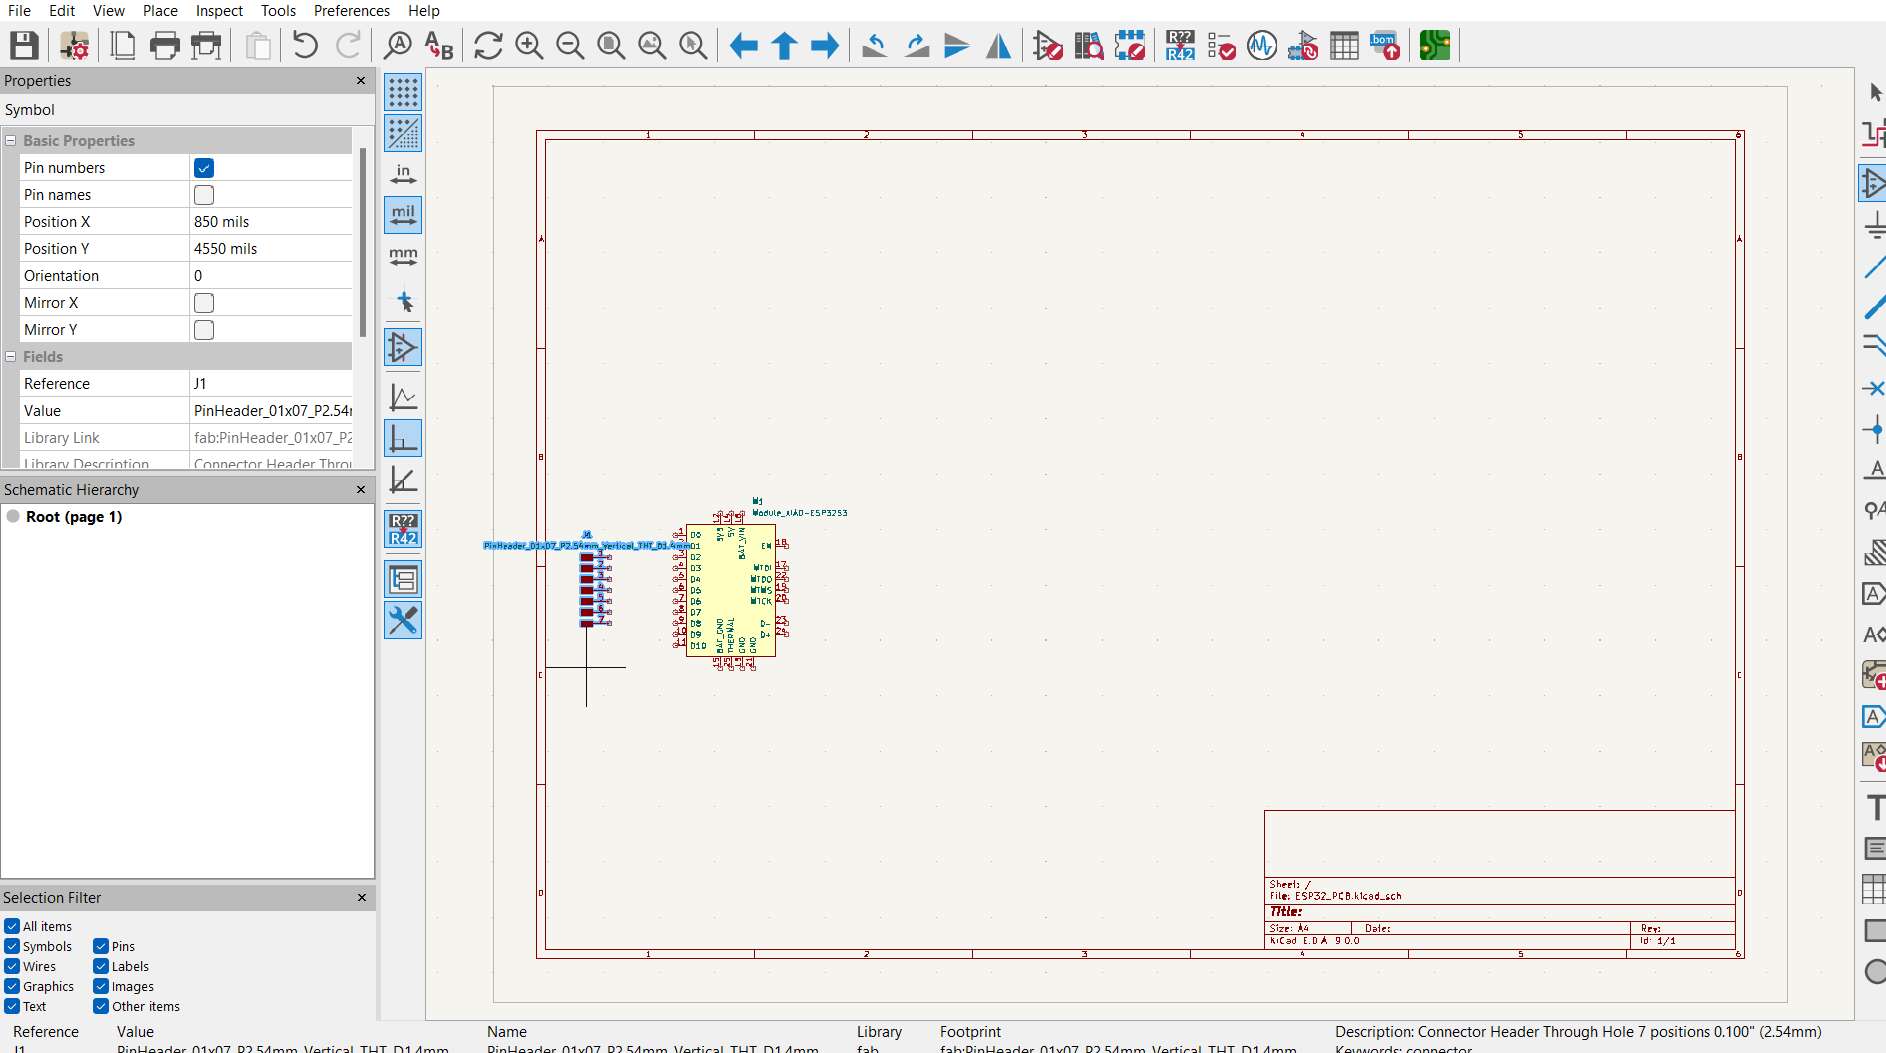Image resolution: width=1886 pixels, height=1053 pixels.
Task: Enable the Pin names checkbox
Action: tap(204, 195)
